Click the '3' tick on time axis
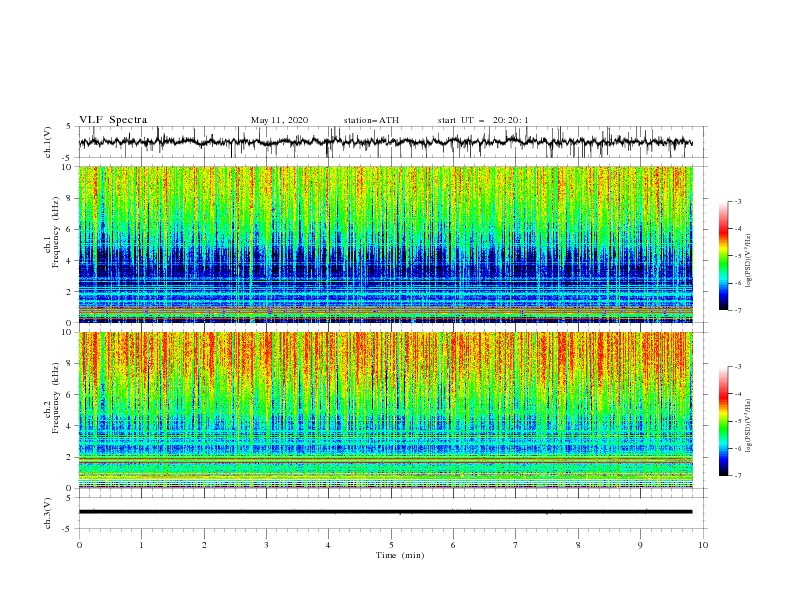Image resolution: width=792 pixels, height=612 pixels. point(266,545)
